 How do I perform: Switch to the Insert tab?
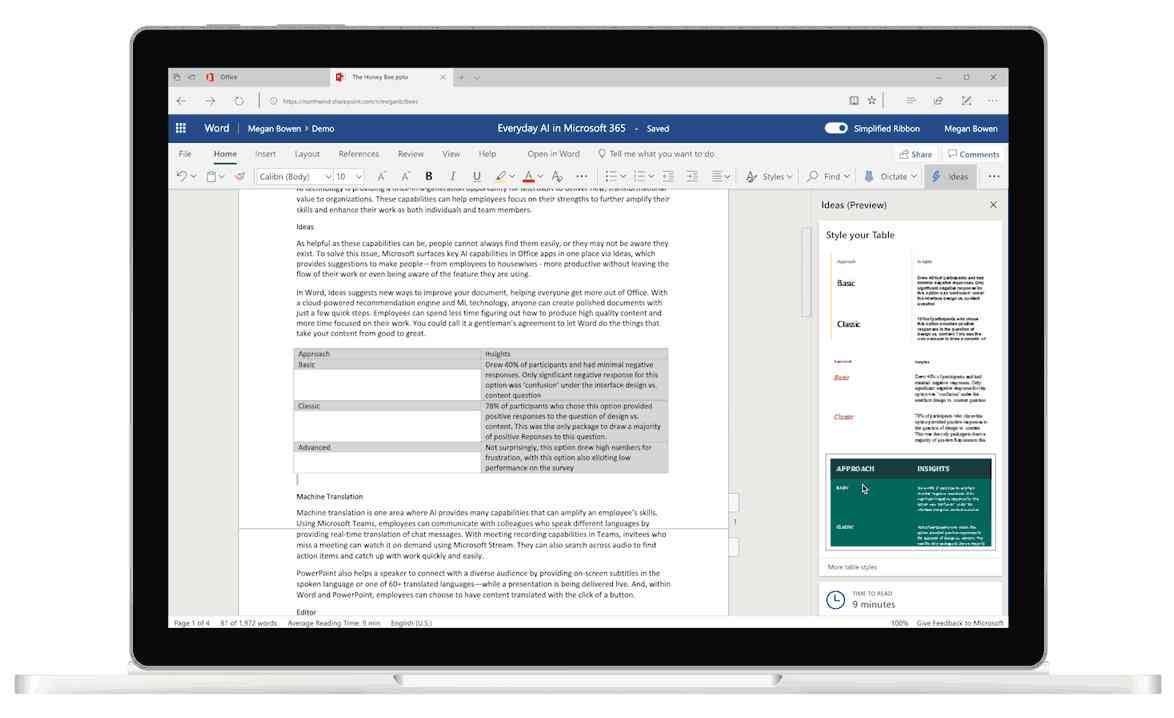[265, 153]
